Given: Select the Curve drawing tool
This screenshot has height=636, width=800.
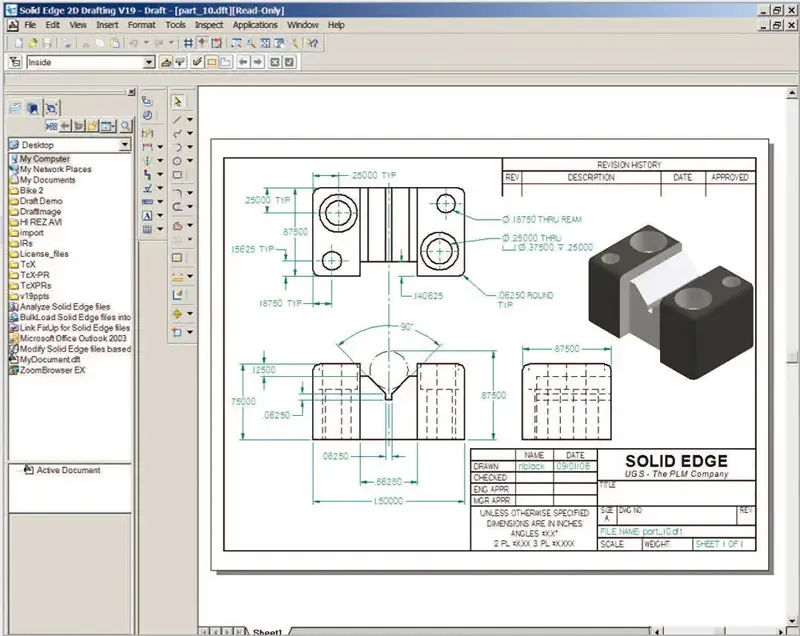Looking at the screenshot, I should [177, 133].
